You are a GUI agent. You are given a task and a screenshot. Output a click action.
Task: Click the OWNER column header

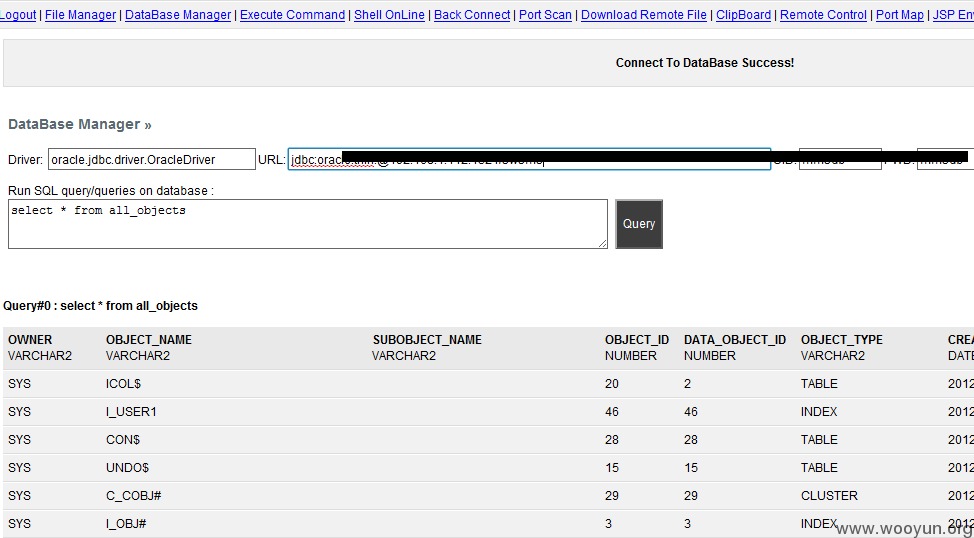[x=30, y=340]
